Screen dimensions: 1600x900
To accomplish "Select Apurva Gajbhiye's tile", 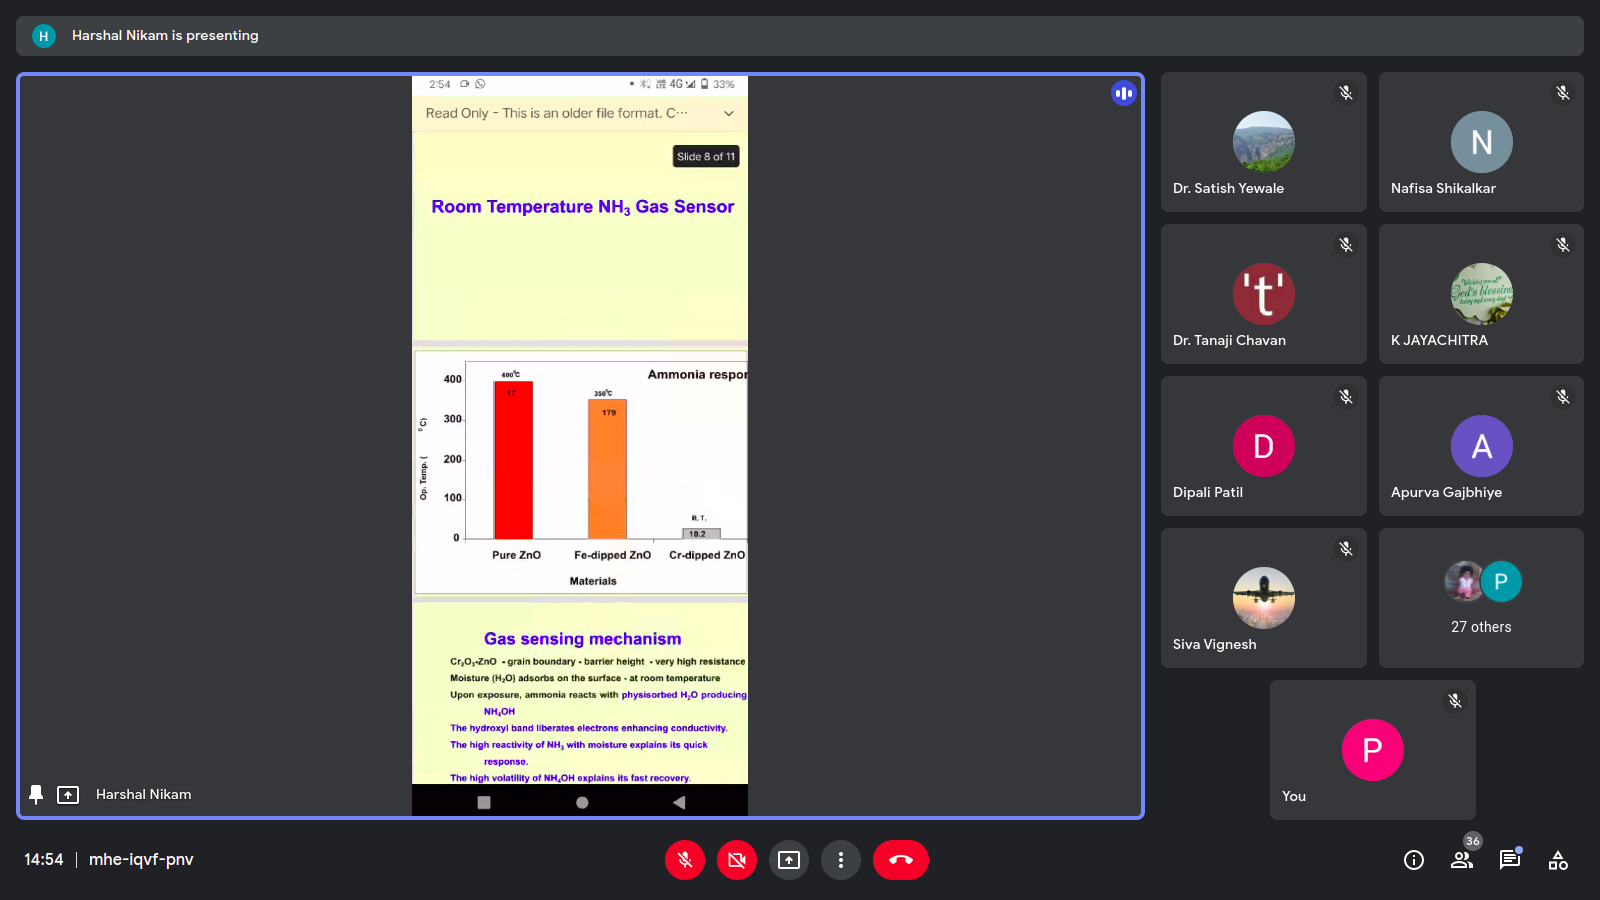I will click(x=1481, y=446).
